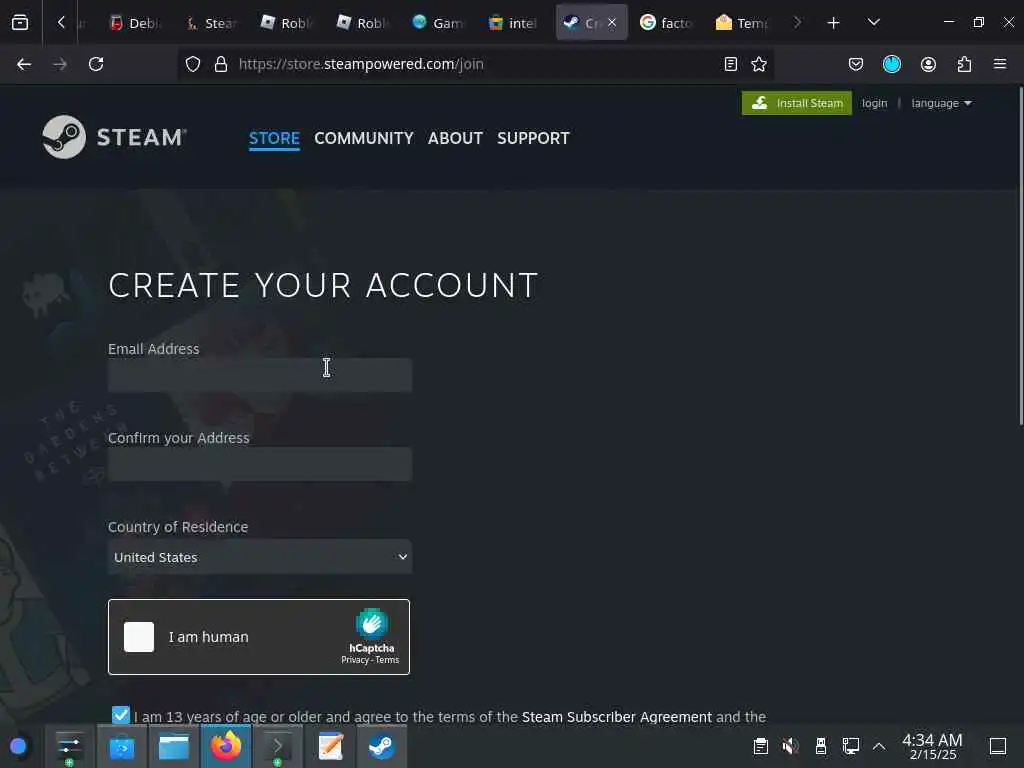Click the Steam logo
Image resolution: width=1024 pixels, height=768 pixels.
(x=114, y=137)
